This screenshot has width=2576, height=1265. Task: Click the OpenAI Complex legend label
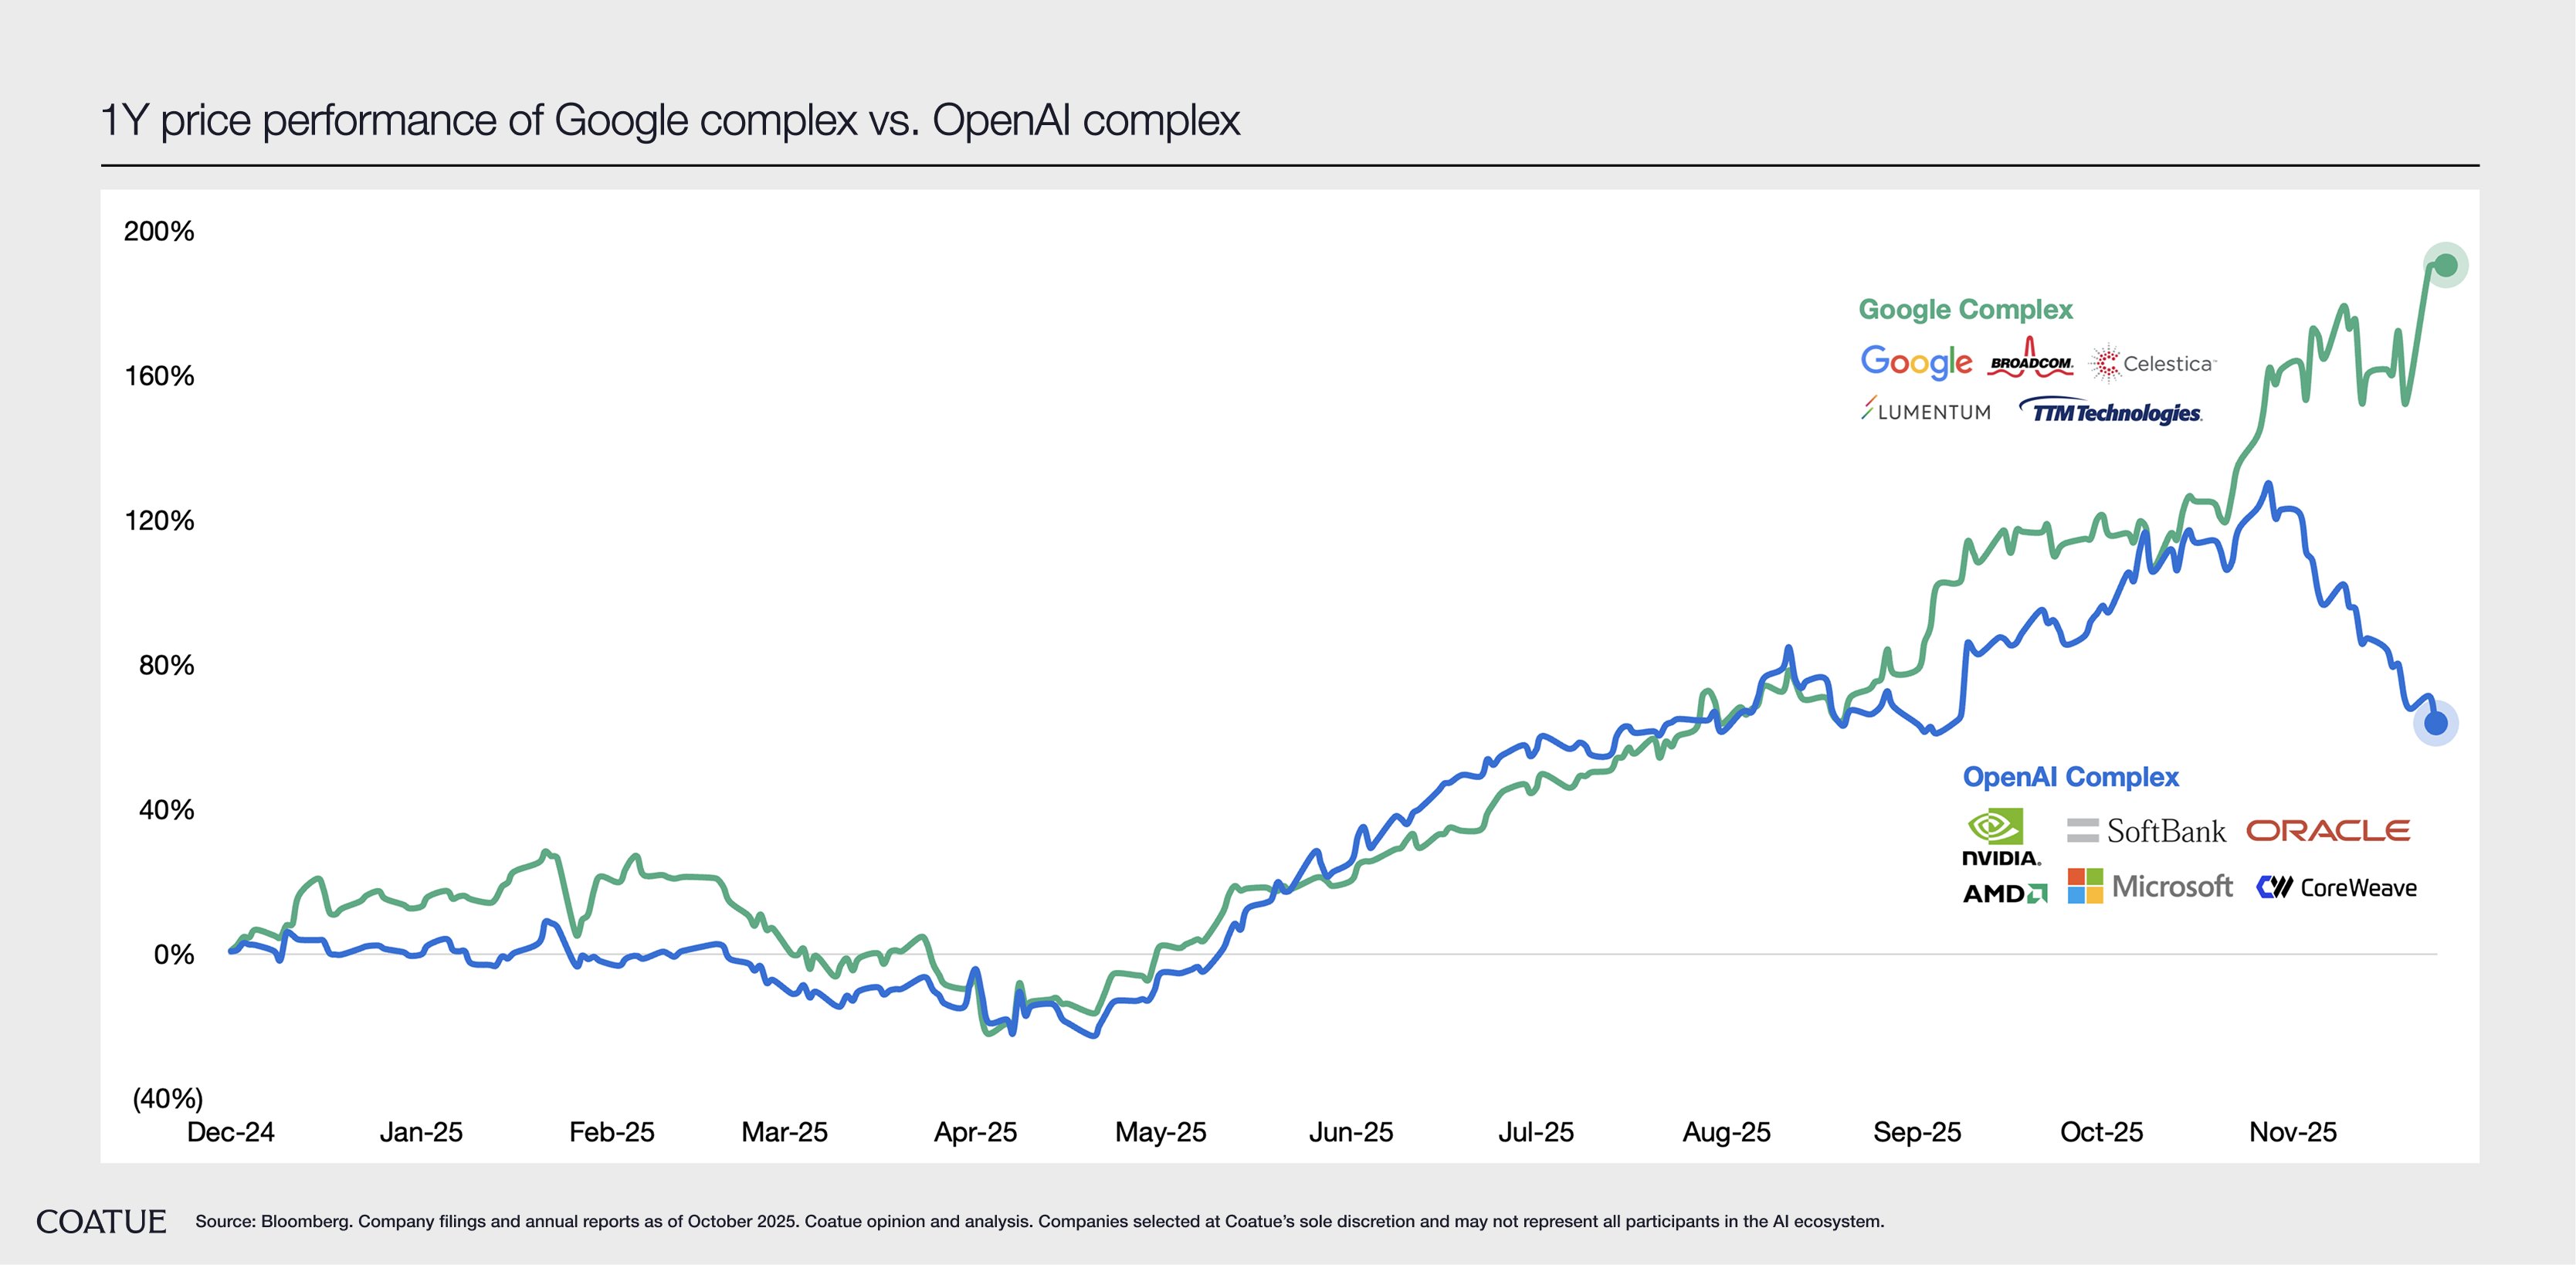[2070, 776]
